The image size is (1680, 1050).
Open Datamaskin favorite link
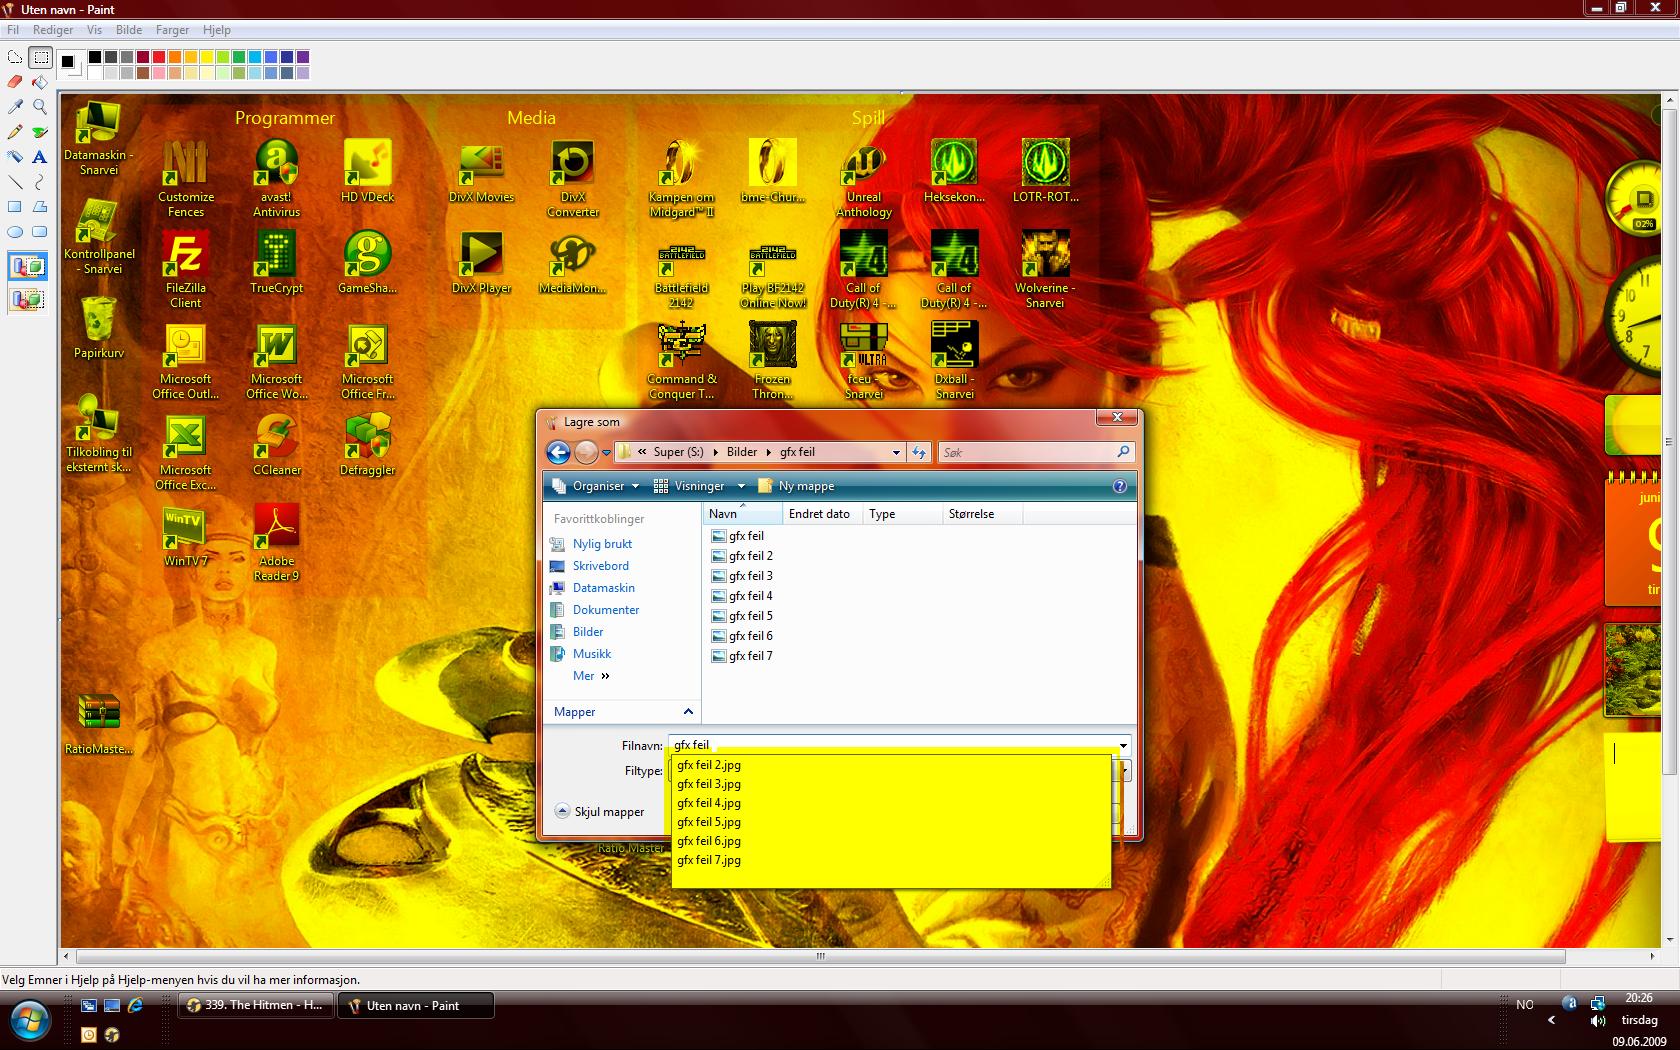tap(603, 588)
